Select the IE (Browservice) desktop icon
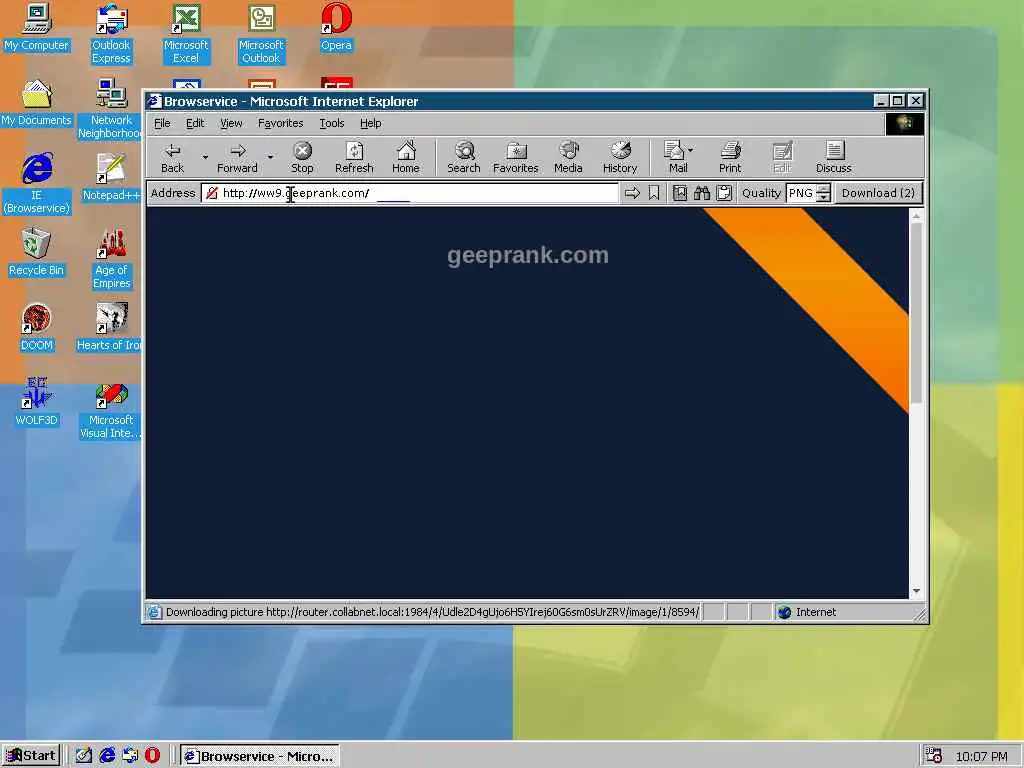 tap(37, 184)
